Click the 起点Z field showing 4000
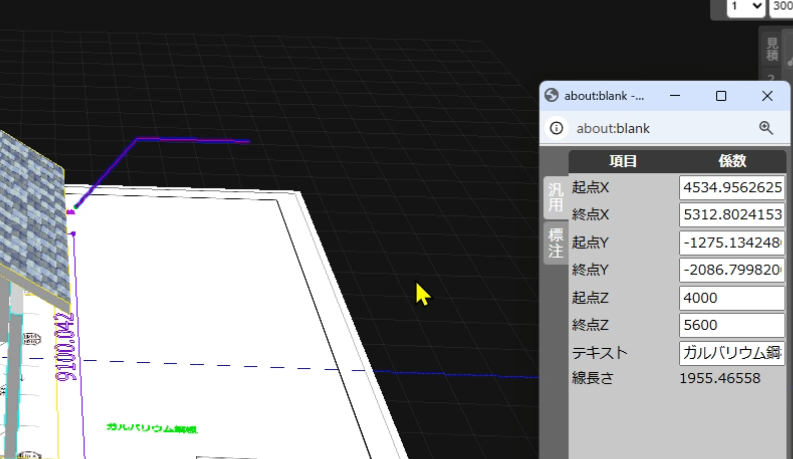793x459 pixels. tap(731, 298)
